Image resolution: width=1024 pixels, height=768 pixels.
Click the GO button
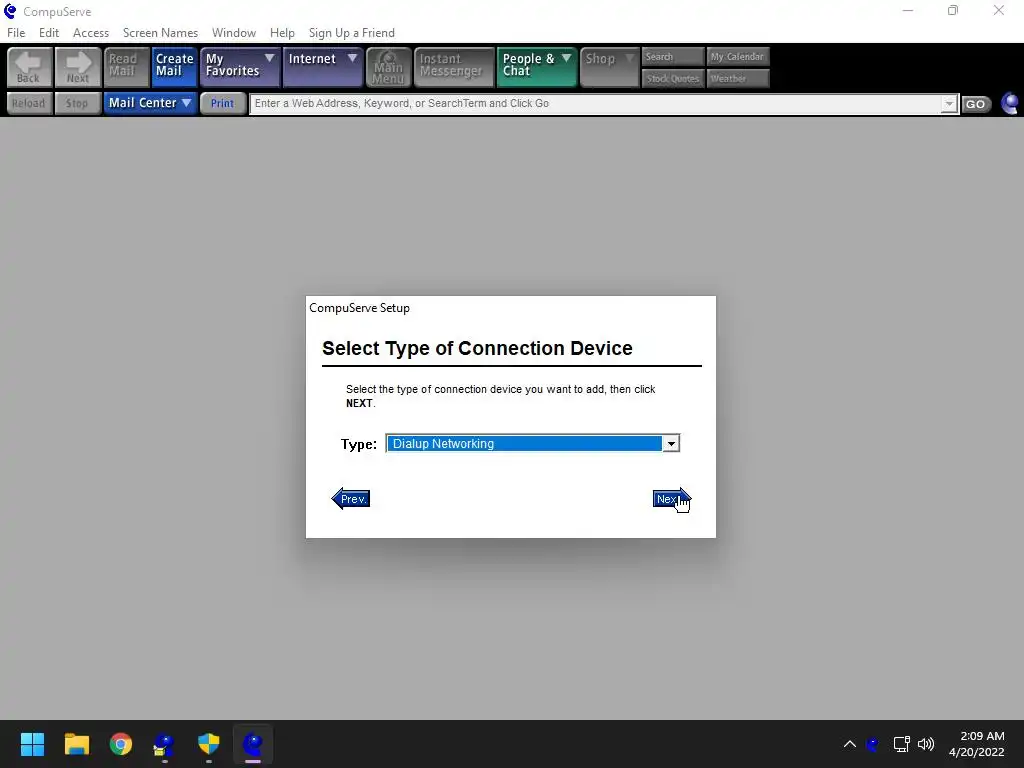pos(975,104)
